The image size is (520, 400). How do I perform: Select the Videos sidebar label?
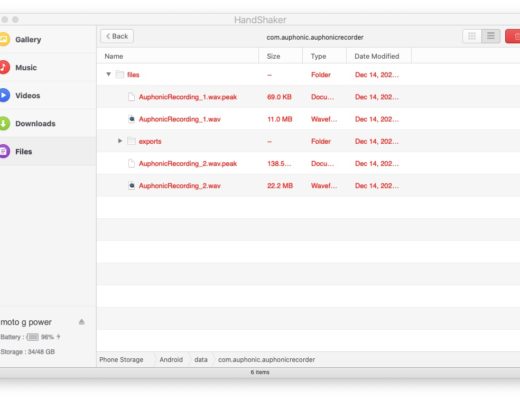coord(28,95)
